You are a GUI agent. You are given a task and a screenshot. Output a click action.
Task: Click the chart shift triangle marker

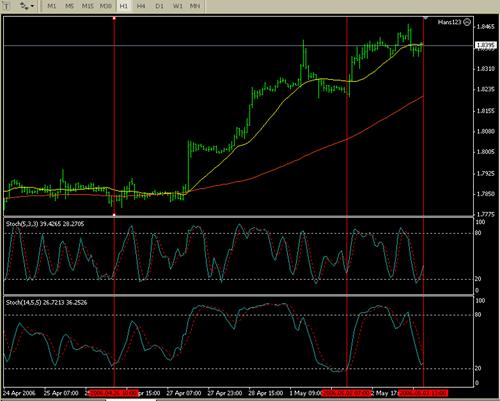coord(426,17)
